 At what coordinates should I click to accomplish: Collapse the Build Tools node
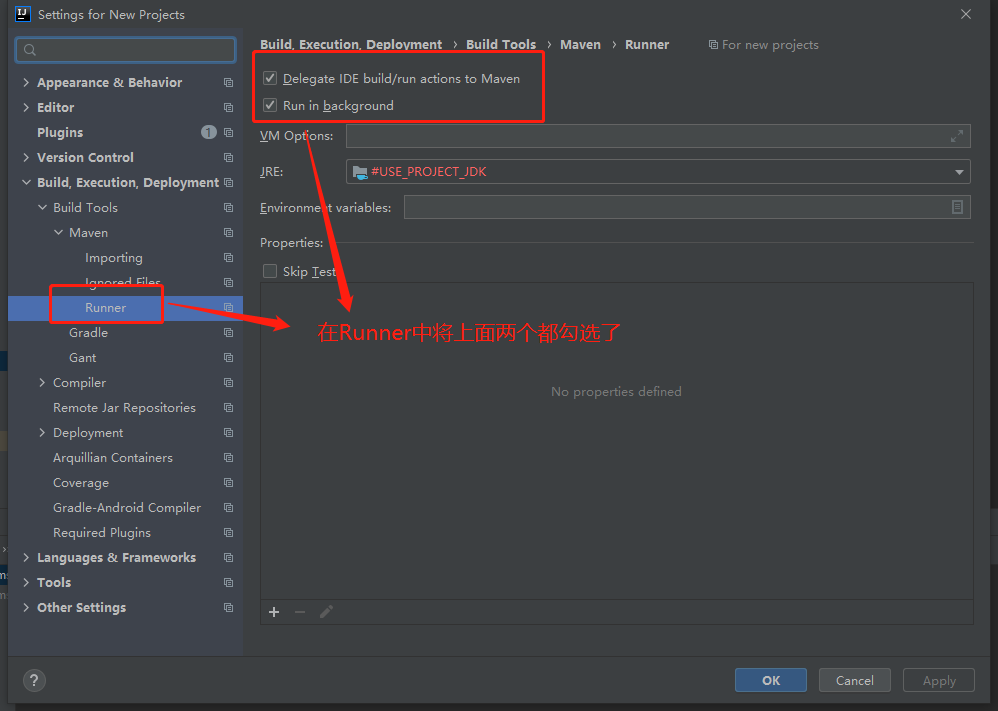(42, 208)
